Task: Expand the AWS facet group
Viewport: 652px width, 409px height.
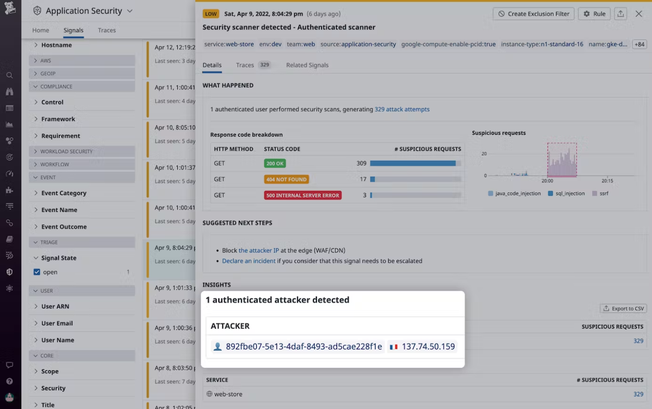Action: (x=82, y=61)
